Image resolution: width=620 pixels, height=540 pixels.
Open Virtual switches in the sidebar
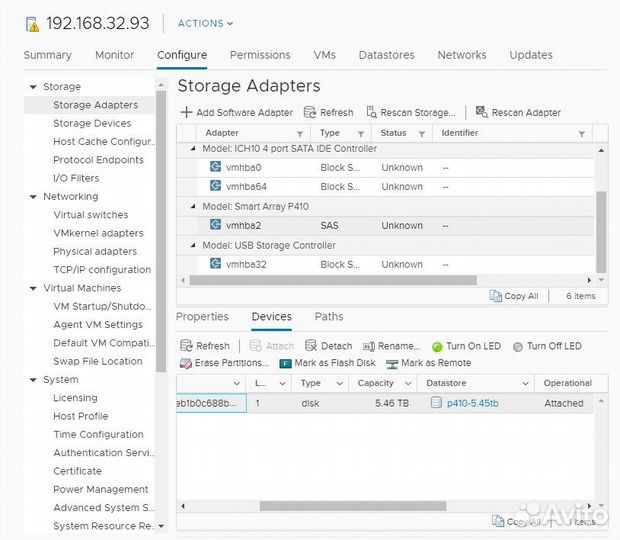click(x=91, y=215)
